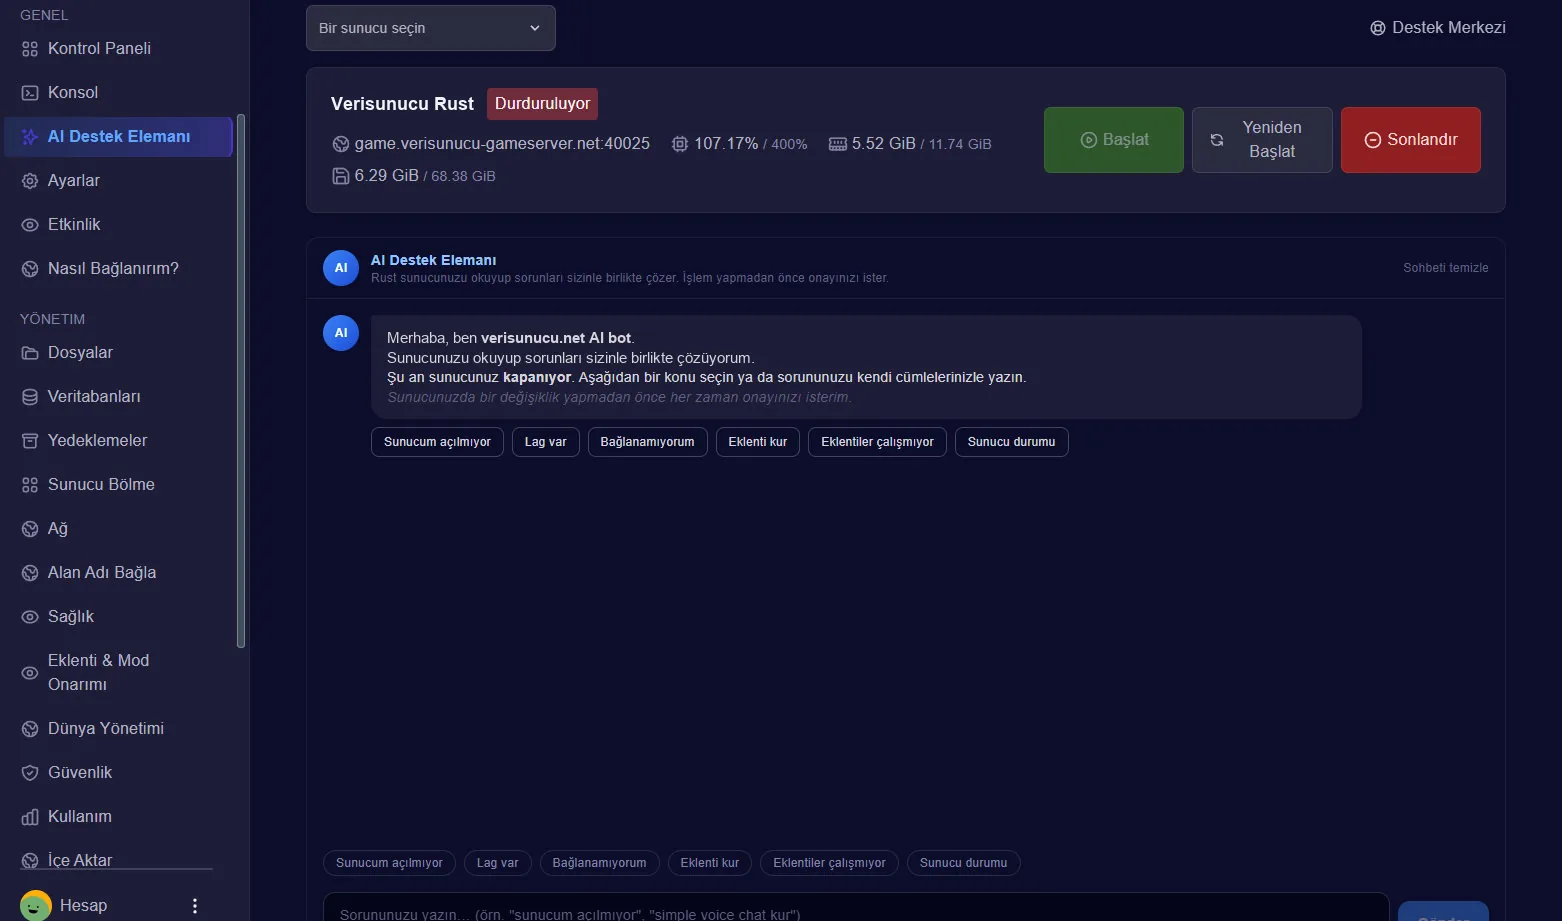Select upper Eklentiler çalışmıyor chip
Viewport: 1562px width, 921px height.
point(878,442)
